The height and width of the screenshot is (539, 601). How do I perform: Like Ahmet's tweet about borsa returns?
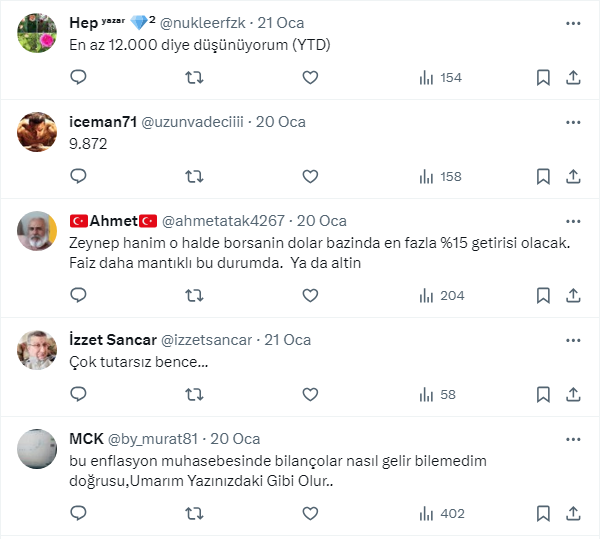pos(310,295)
